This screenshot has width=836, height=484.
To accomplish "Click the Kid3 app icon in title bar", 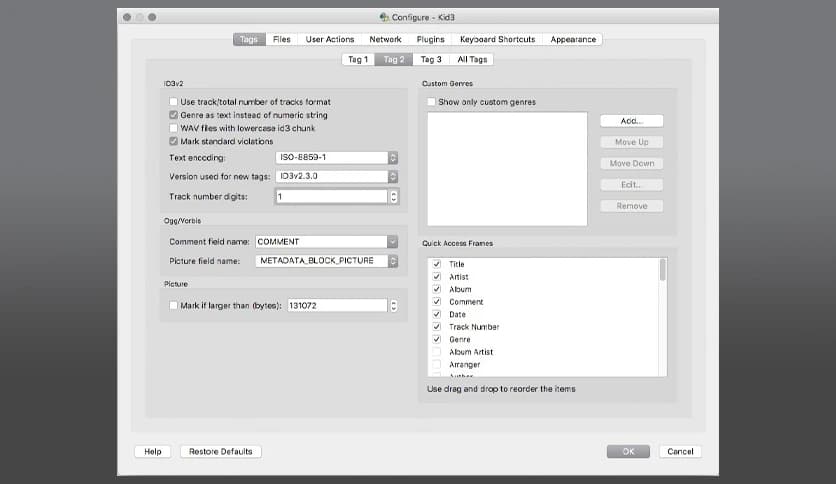I will [384, 17].
